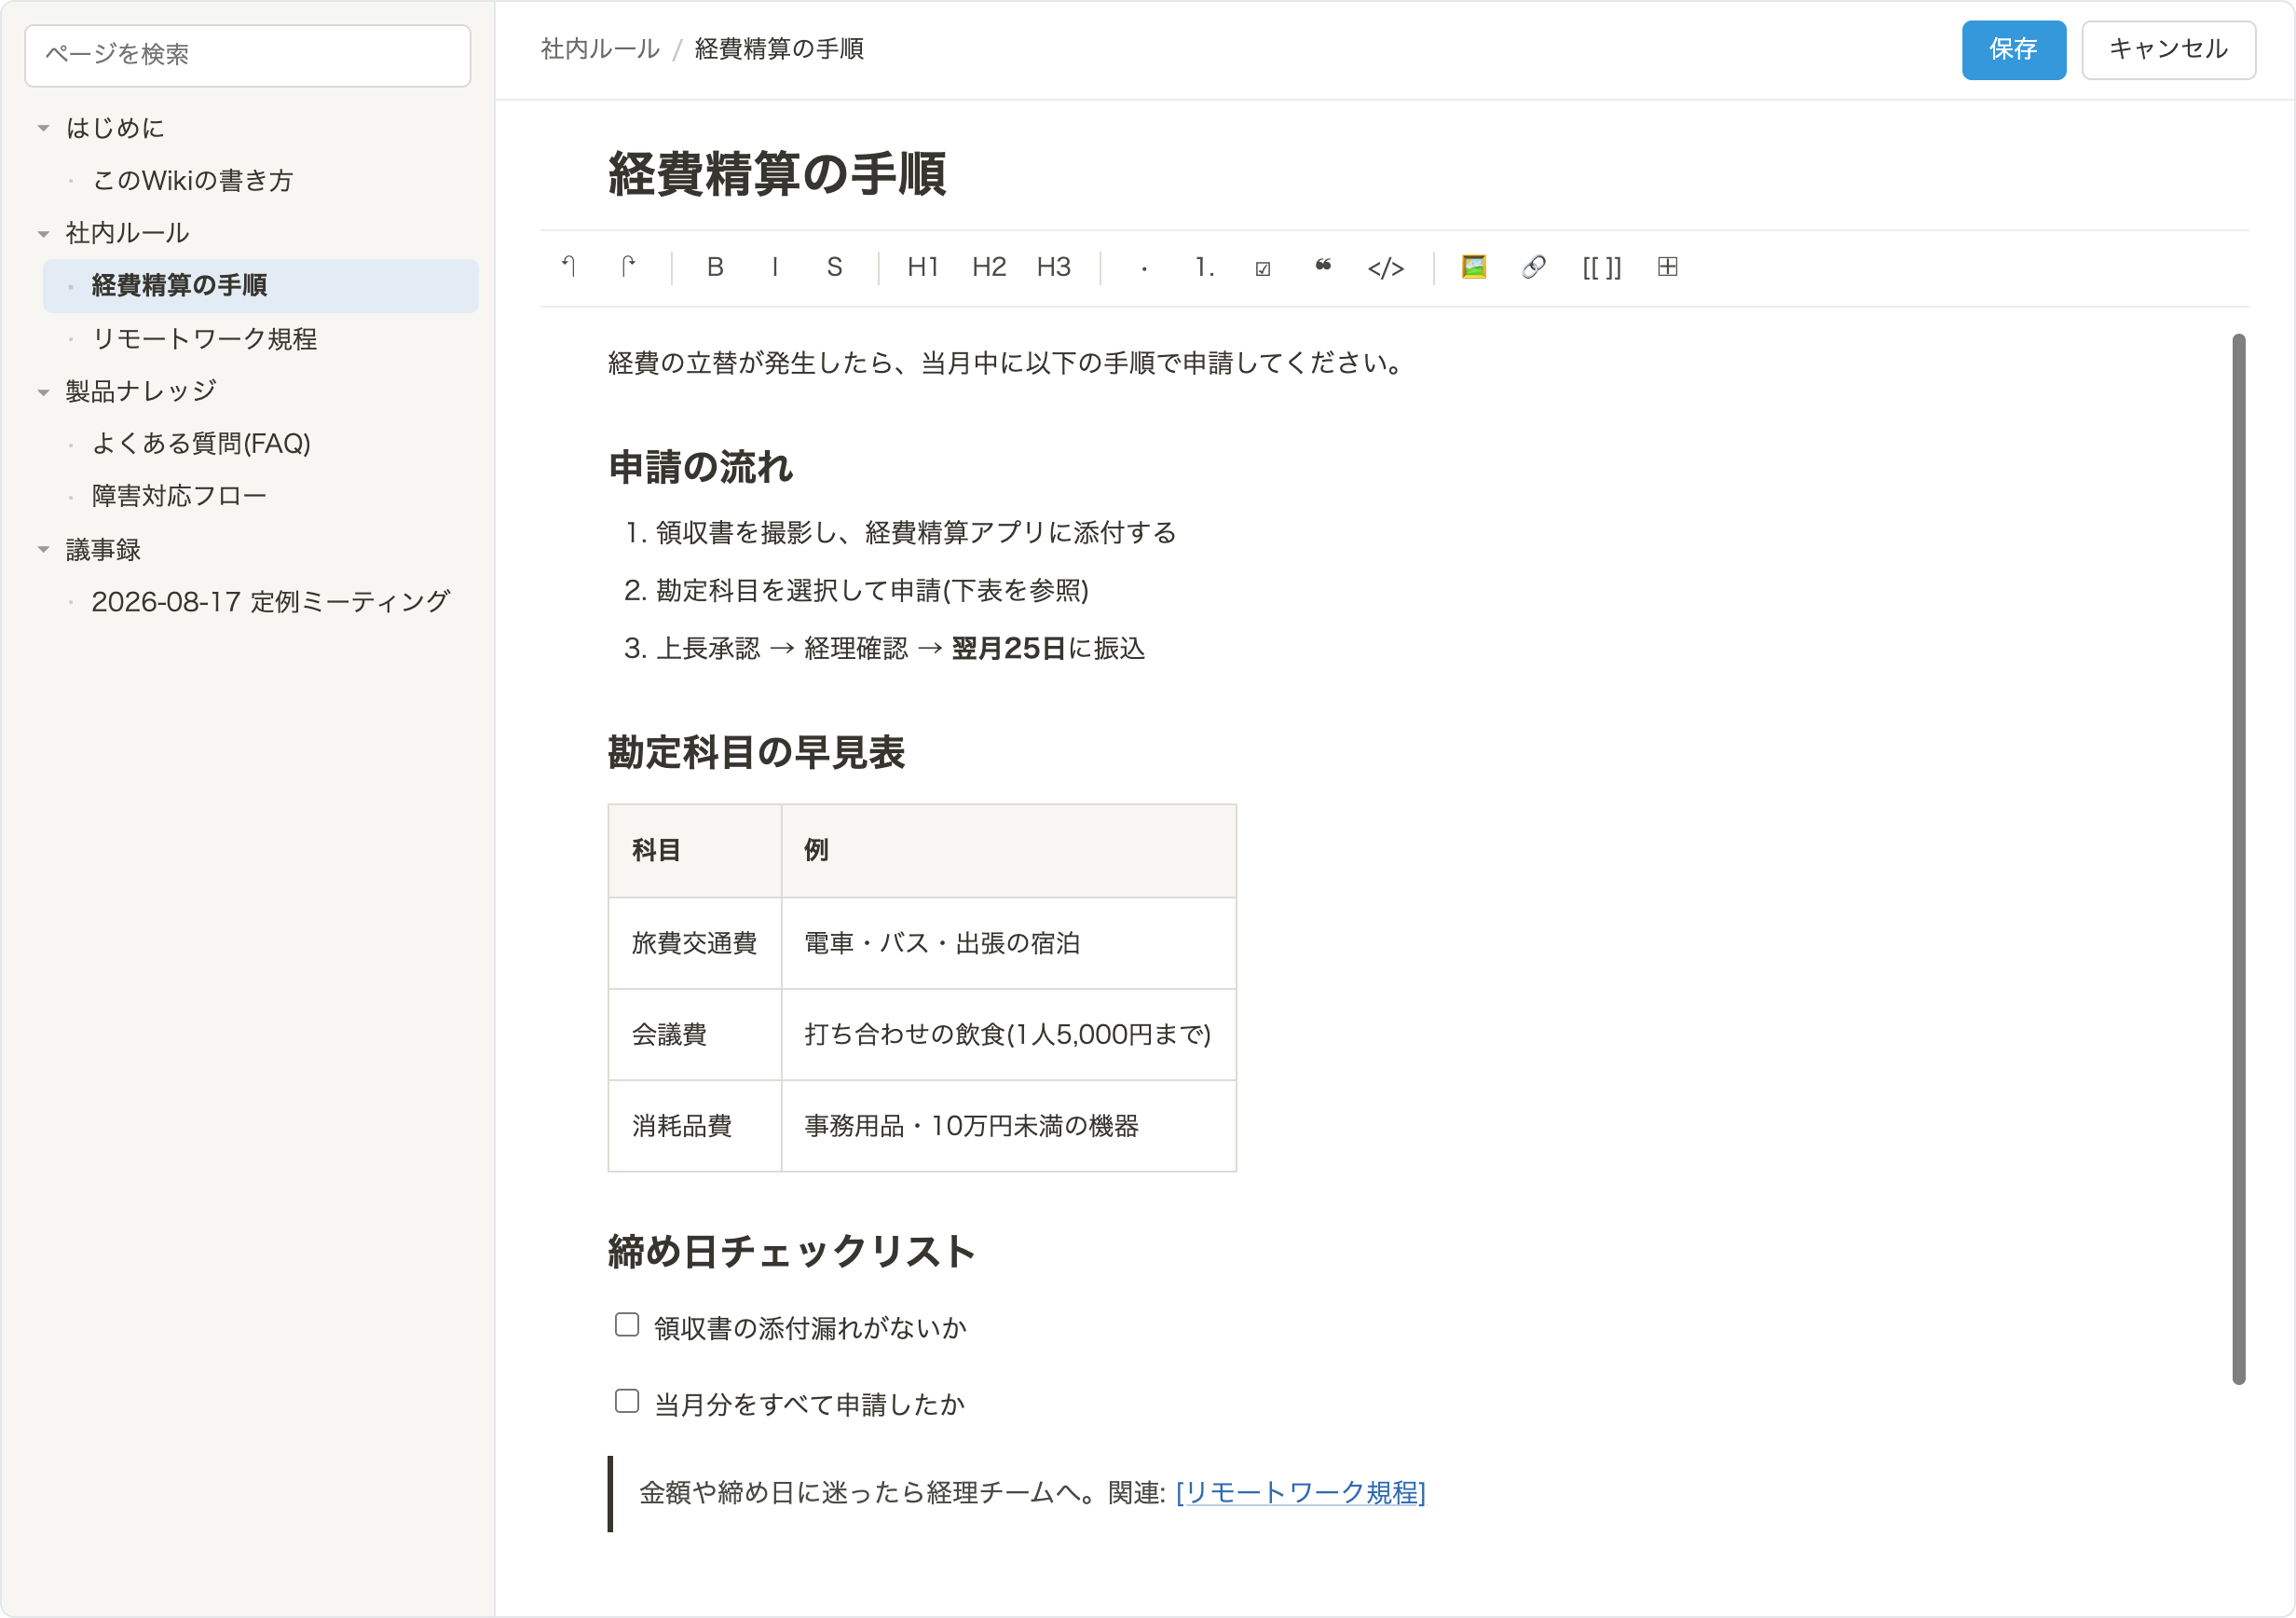This screenshot has width=2296, height=1618.
Task: Insert a table via grid icon
Action: (x=1667, y=267)
